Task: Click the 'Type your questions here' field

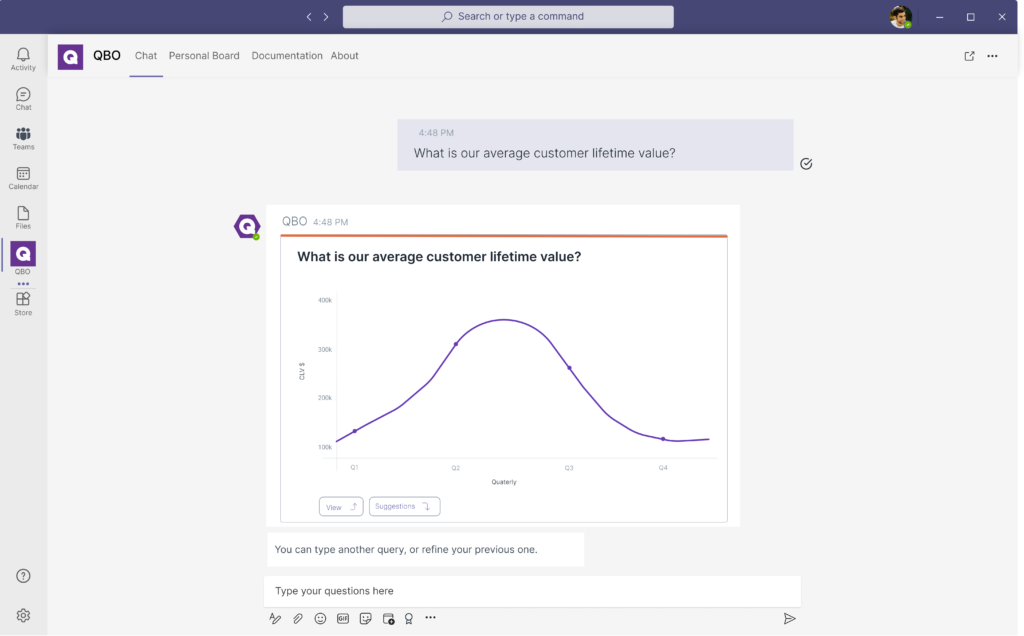Action: (x=532, y=591)
